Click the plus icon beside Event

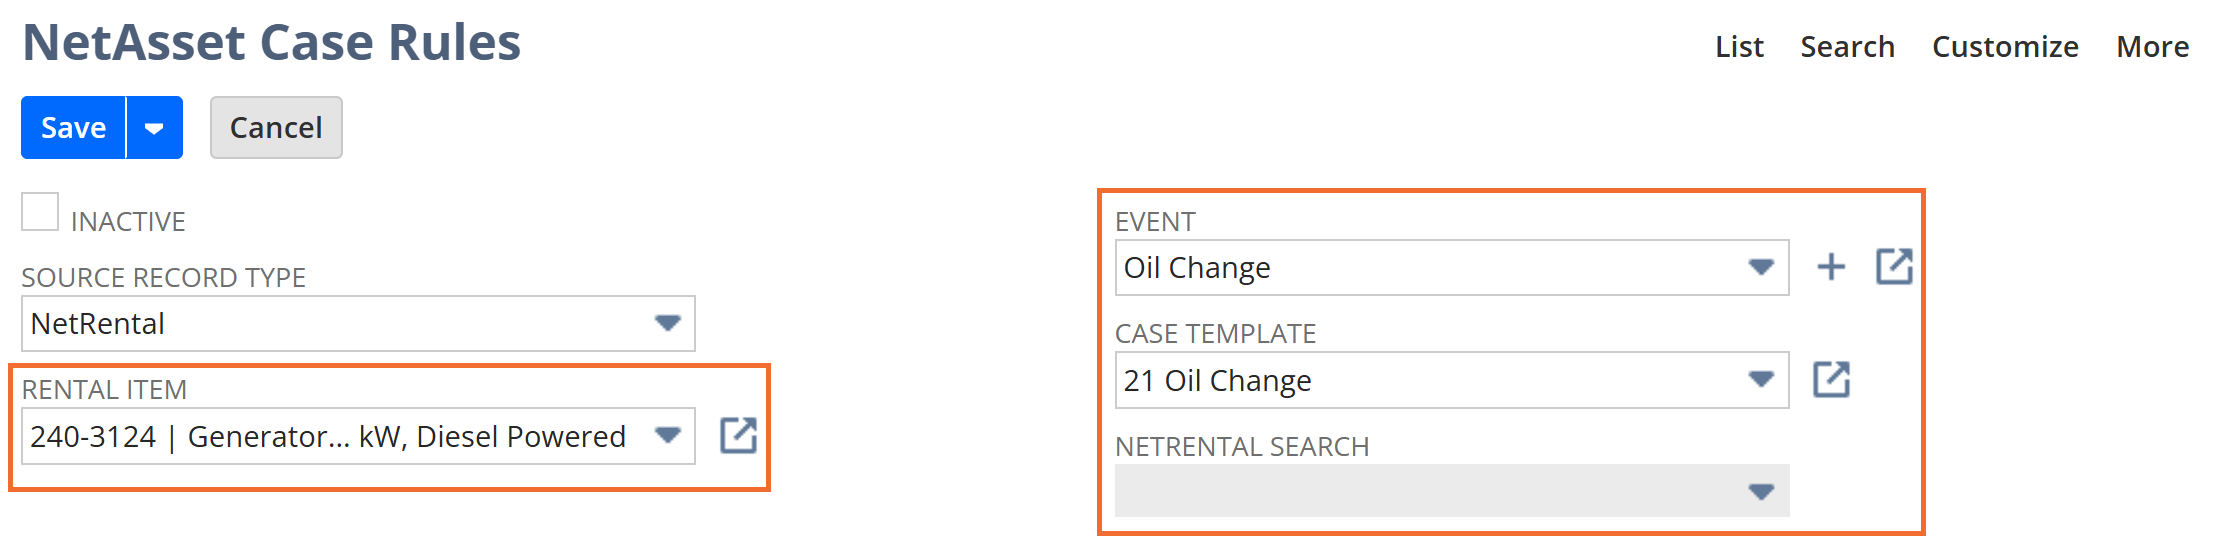pyautogui.click(x=1831, y=267)
